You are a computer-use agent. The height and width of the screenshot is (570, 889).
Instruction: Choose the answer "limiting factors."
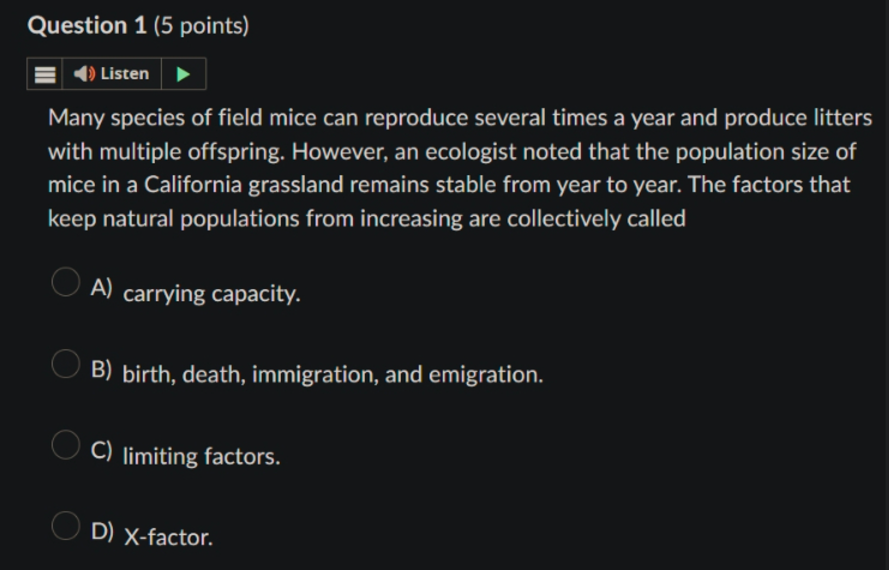click(x=201, y=456)
